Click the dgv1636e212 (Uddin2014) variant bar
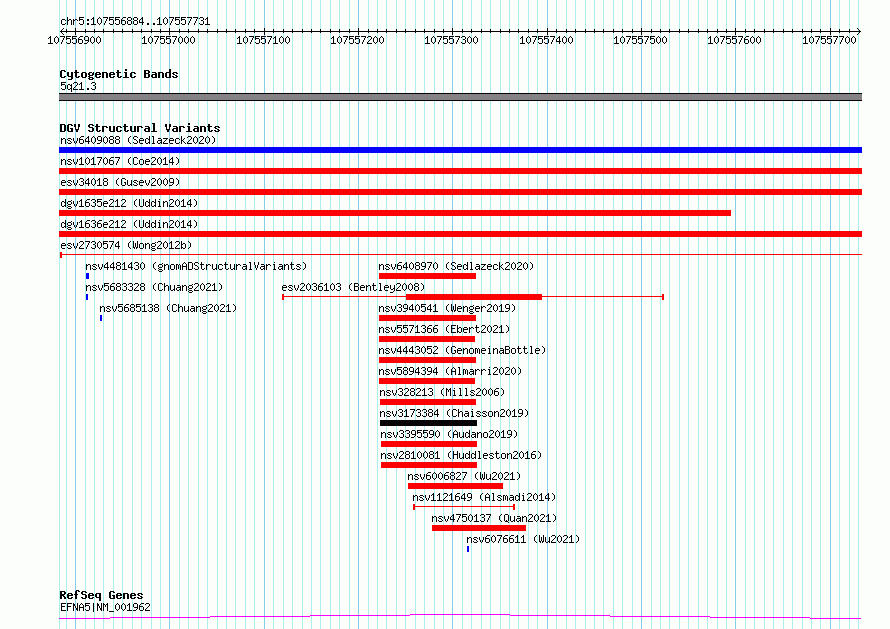Viewport: 890px width, 629px height. (460, 234)
